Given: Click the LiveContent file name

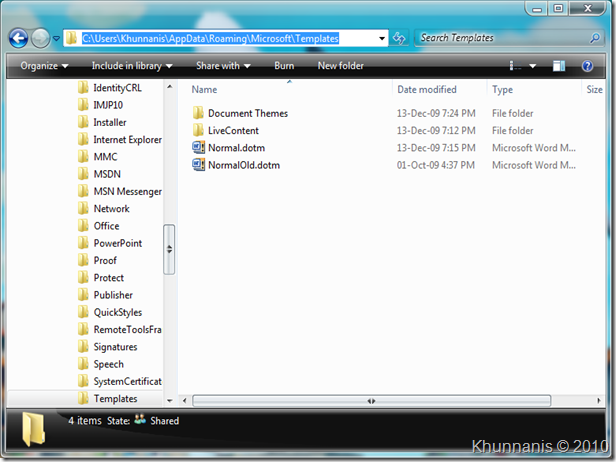Looking at the screenshot, I should 233,130.
